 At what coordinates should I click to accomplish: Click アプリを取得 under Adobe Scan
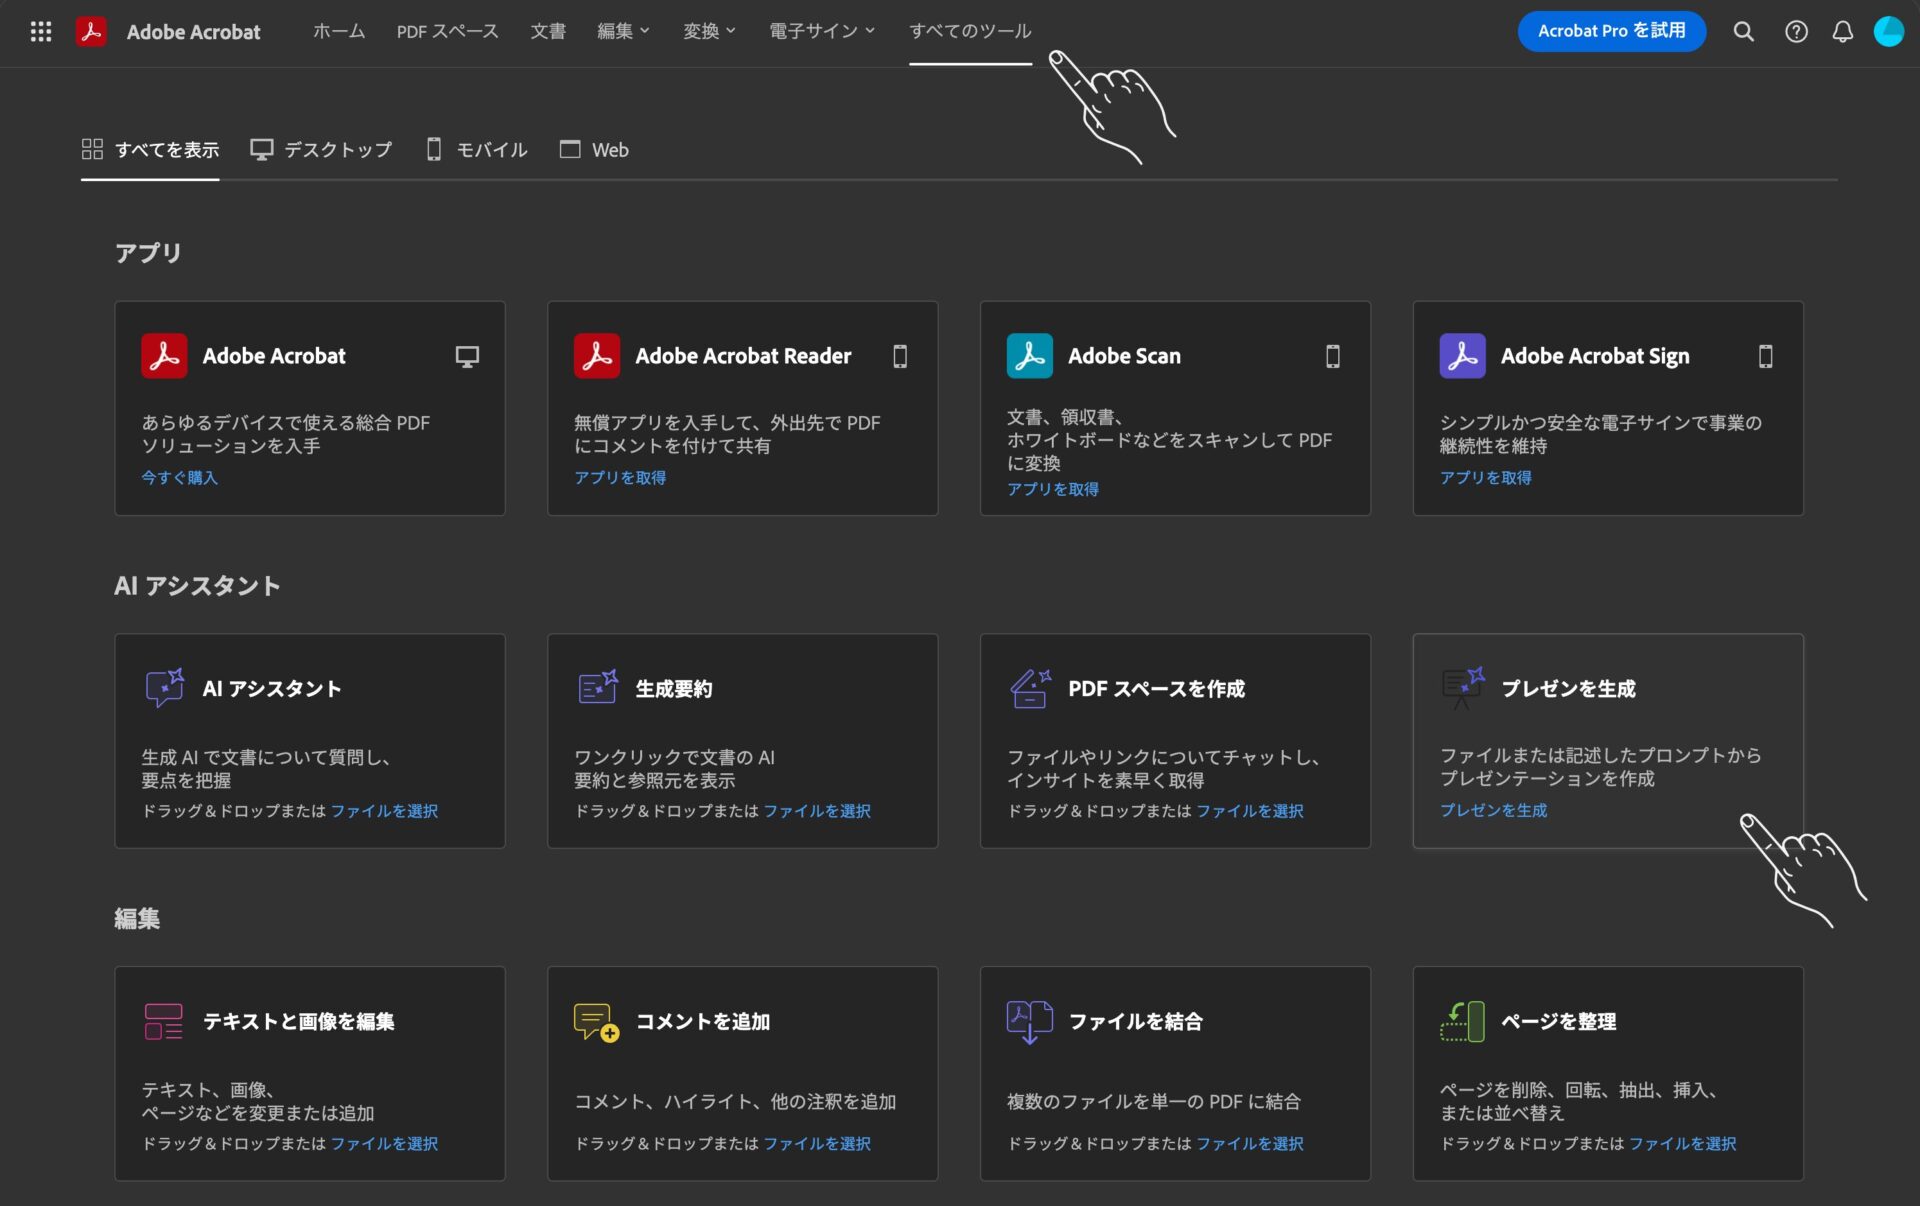click(x=1053, y=489)
